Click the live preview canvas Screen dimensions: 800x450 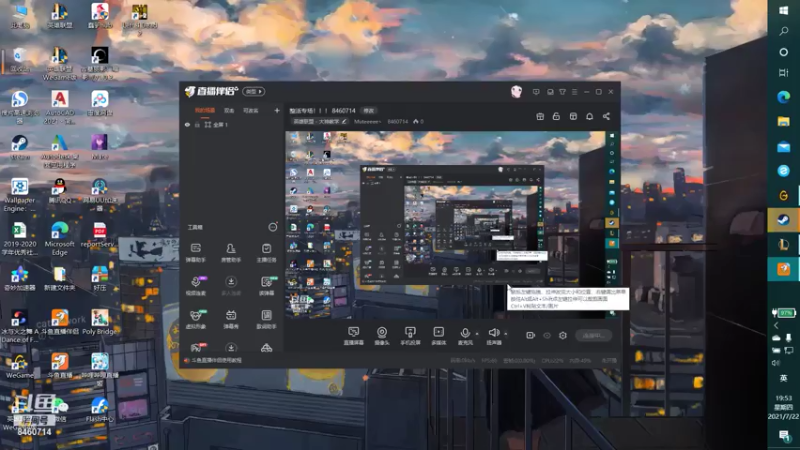point(445,224)
